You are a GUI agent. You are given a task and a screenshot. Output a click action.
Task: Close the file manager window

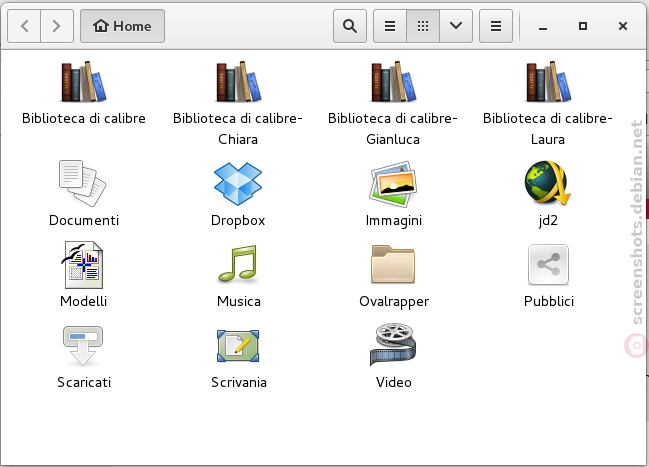[623, 26]
